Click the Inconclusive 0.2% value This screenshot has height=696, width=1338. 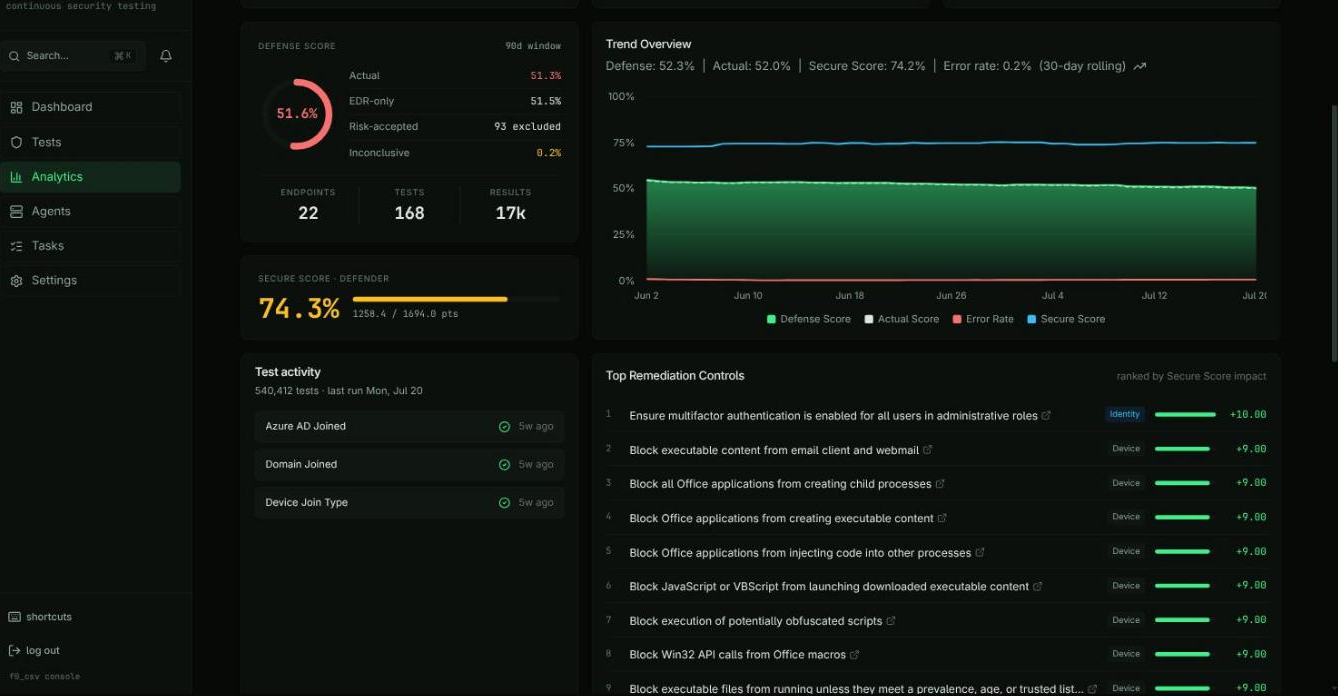[x=548, y=153]
